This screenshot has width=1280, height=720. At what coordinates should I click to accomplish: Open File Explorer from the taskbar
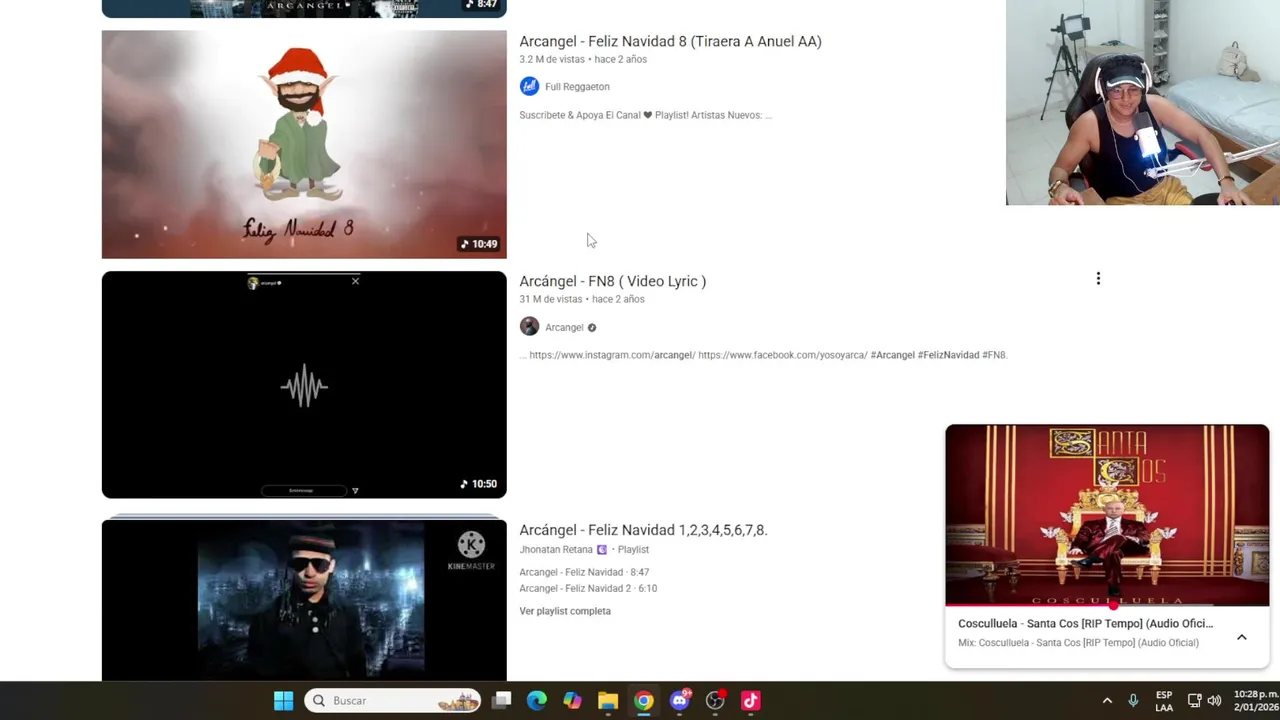pos(608,701)
